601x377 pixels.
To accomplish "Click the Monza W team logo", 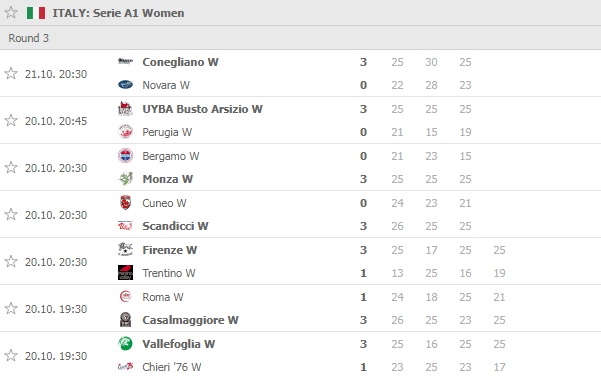I will coord(125,179).
